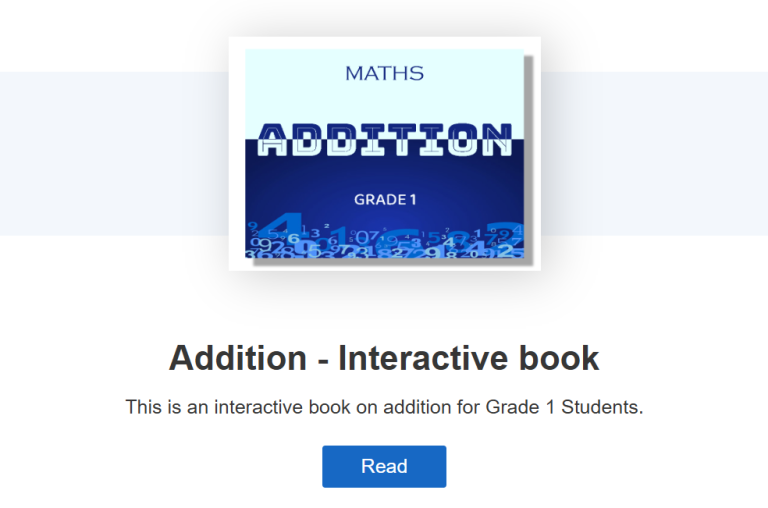Click the word 'Interactive' in the heading
The height and width of the screenshot is (508, 768).
(x=424, y=358)
